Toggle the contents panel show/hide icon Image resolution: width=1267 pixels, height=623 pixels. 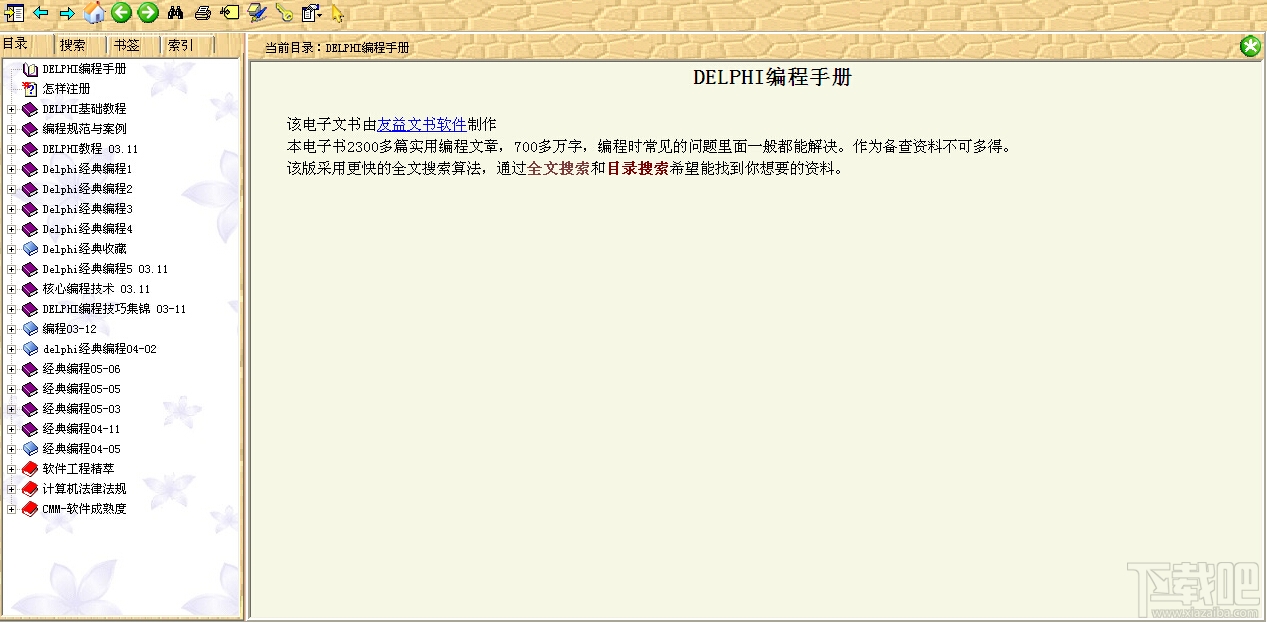click(x=14, y=13)
